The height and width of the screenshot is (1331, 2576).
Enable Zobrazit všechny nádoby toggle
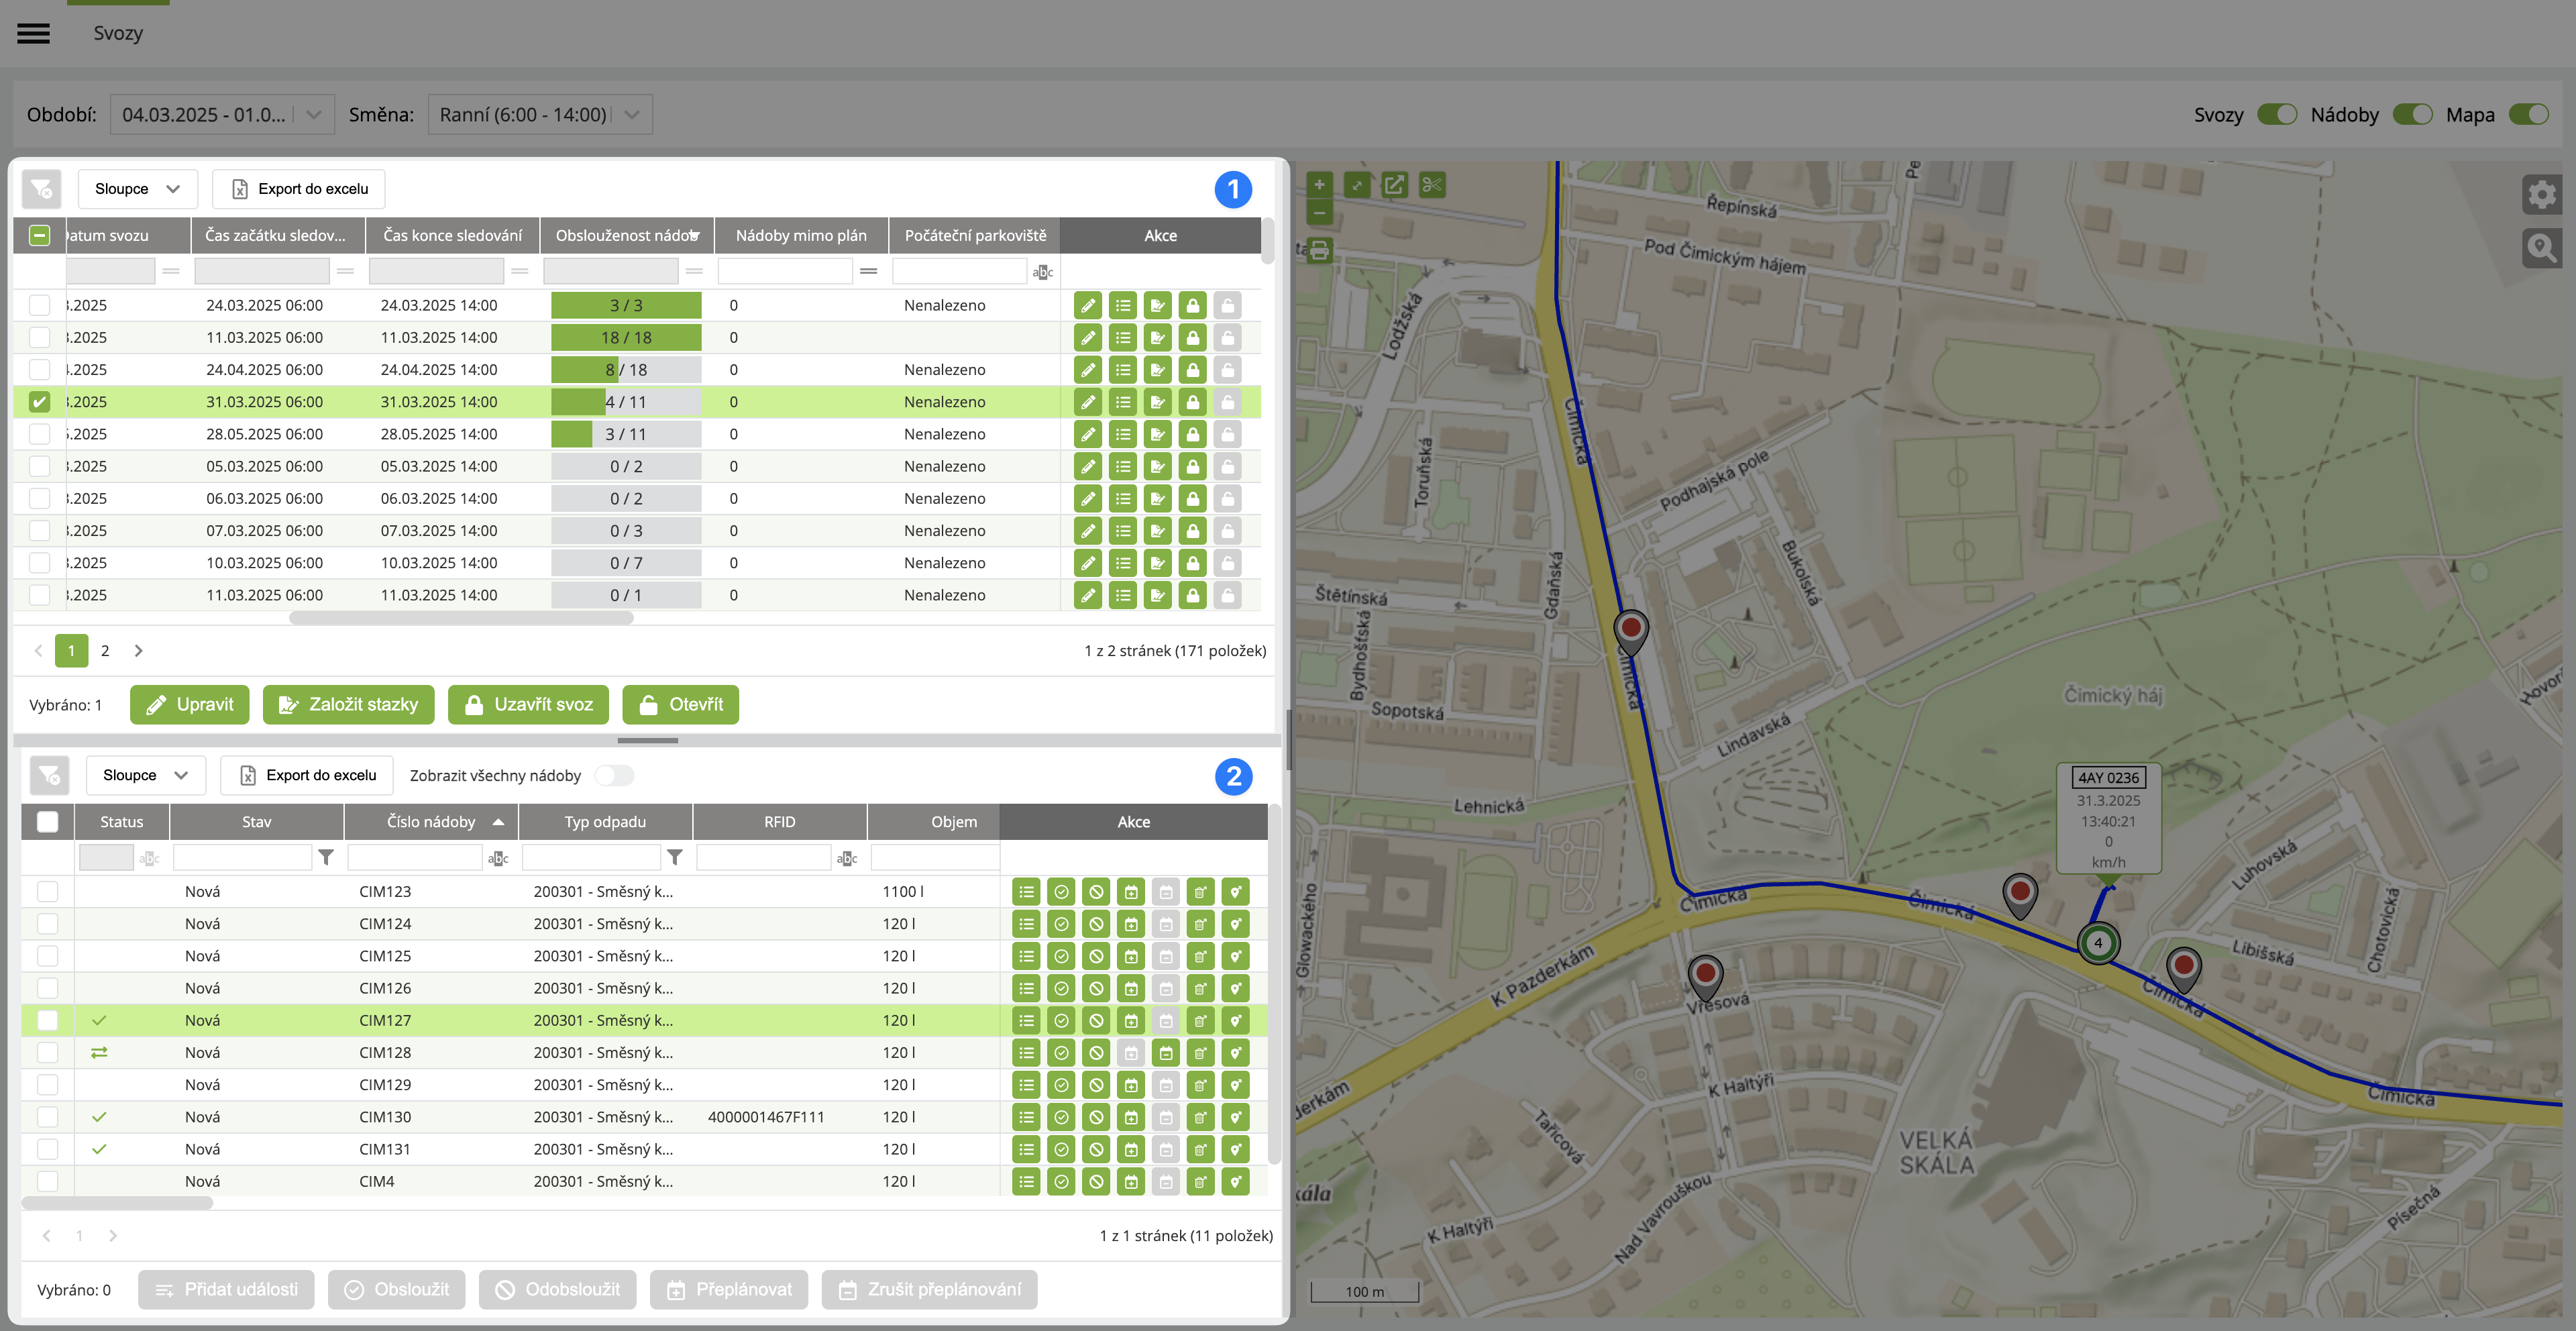click(614, 776)
